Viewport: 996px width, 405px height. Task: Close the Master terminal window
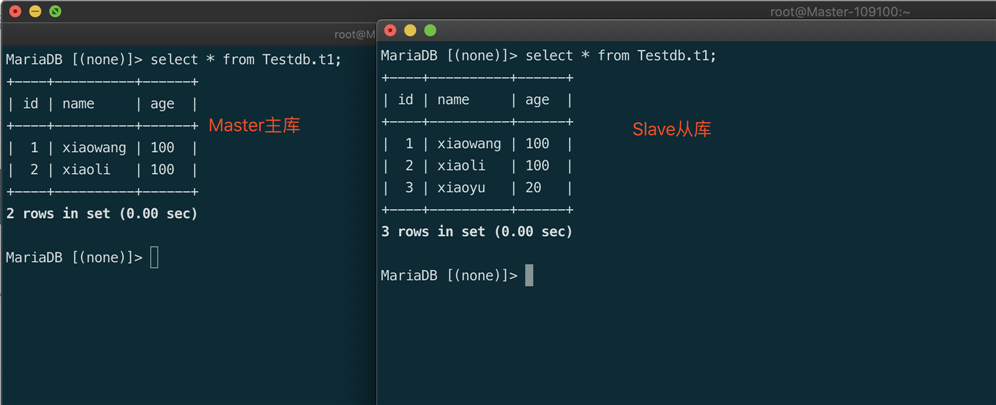coord(15,11)
